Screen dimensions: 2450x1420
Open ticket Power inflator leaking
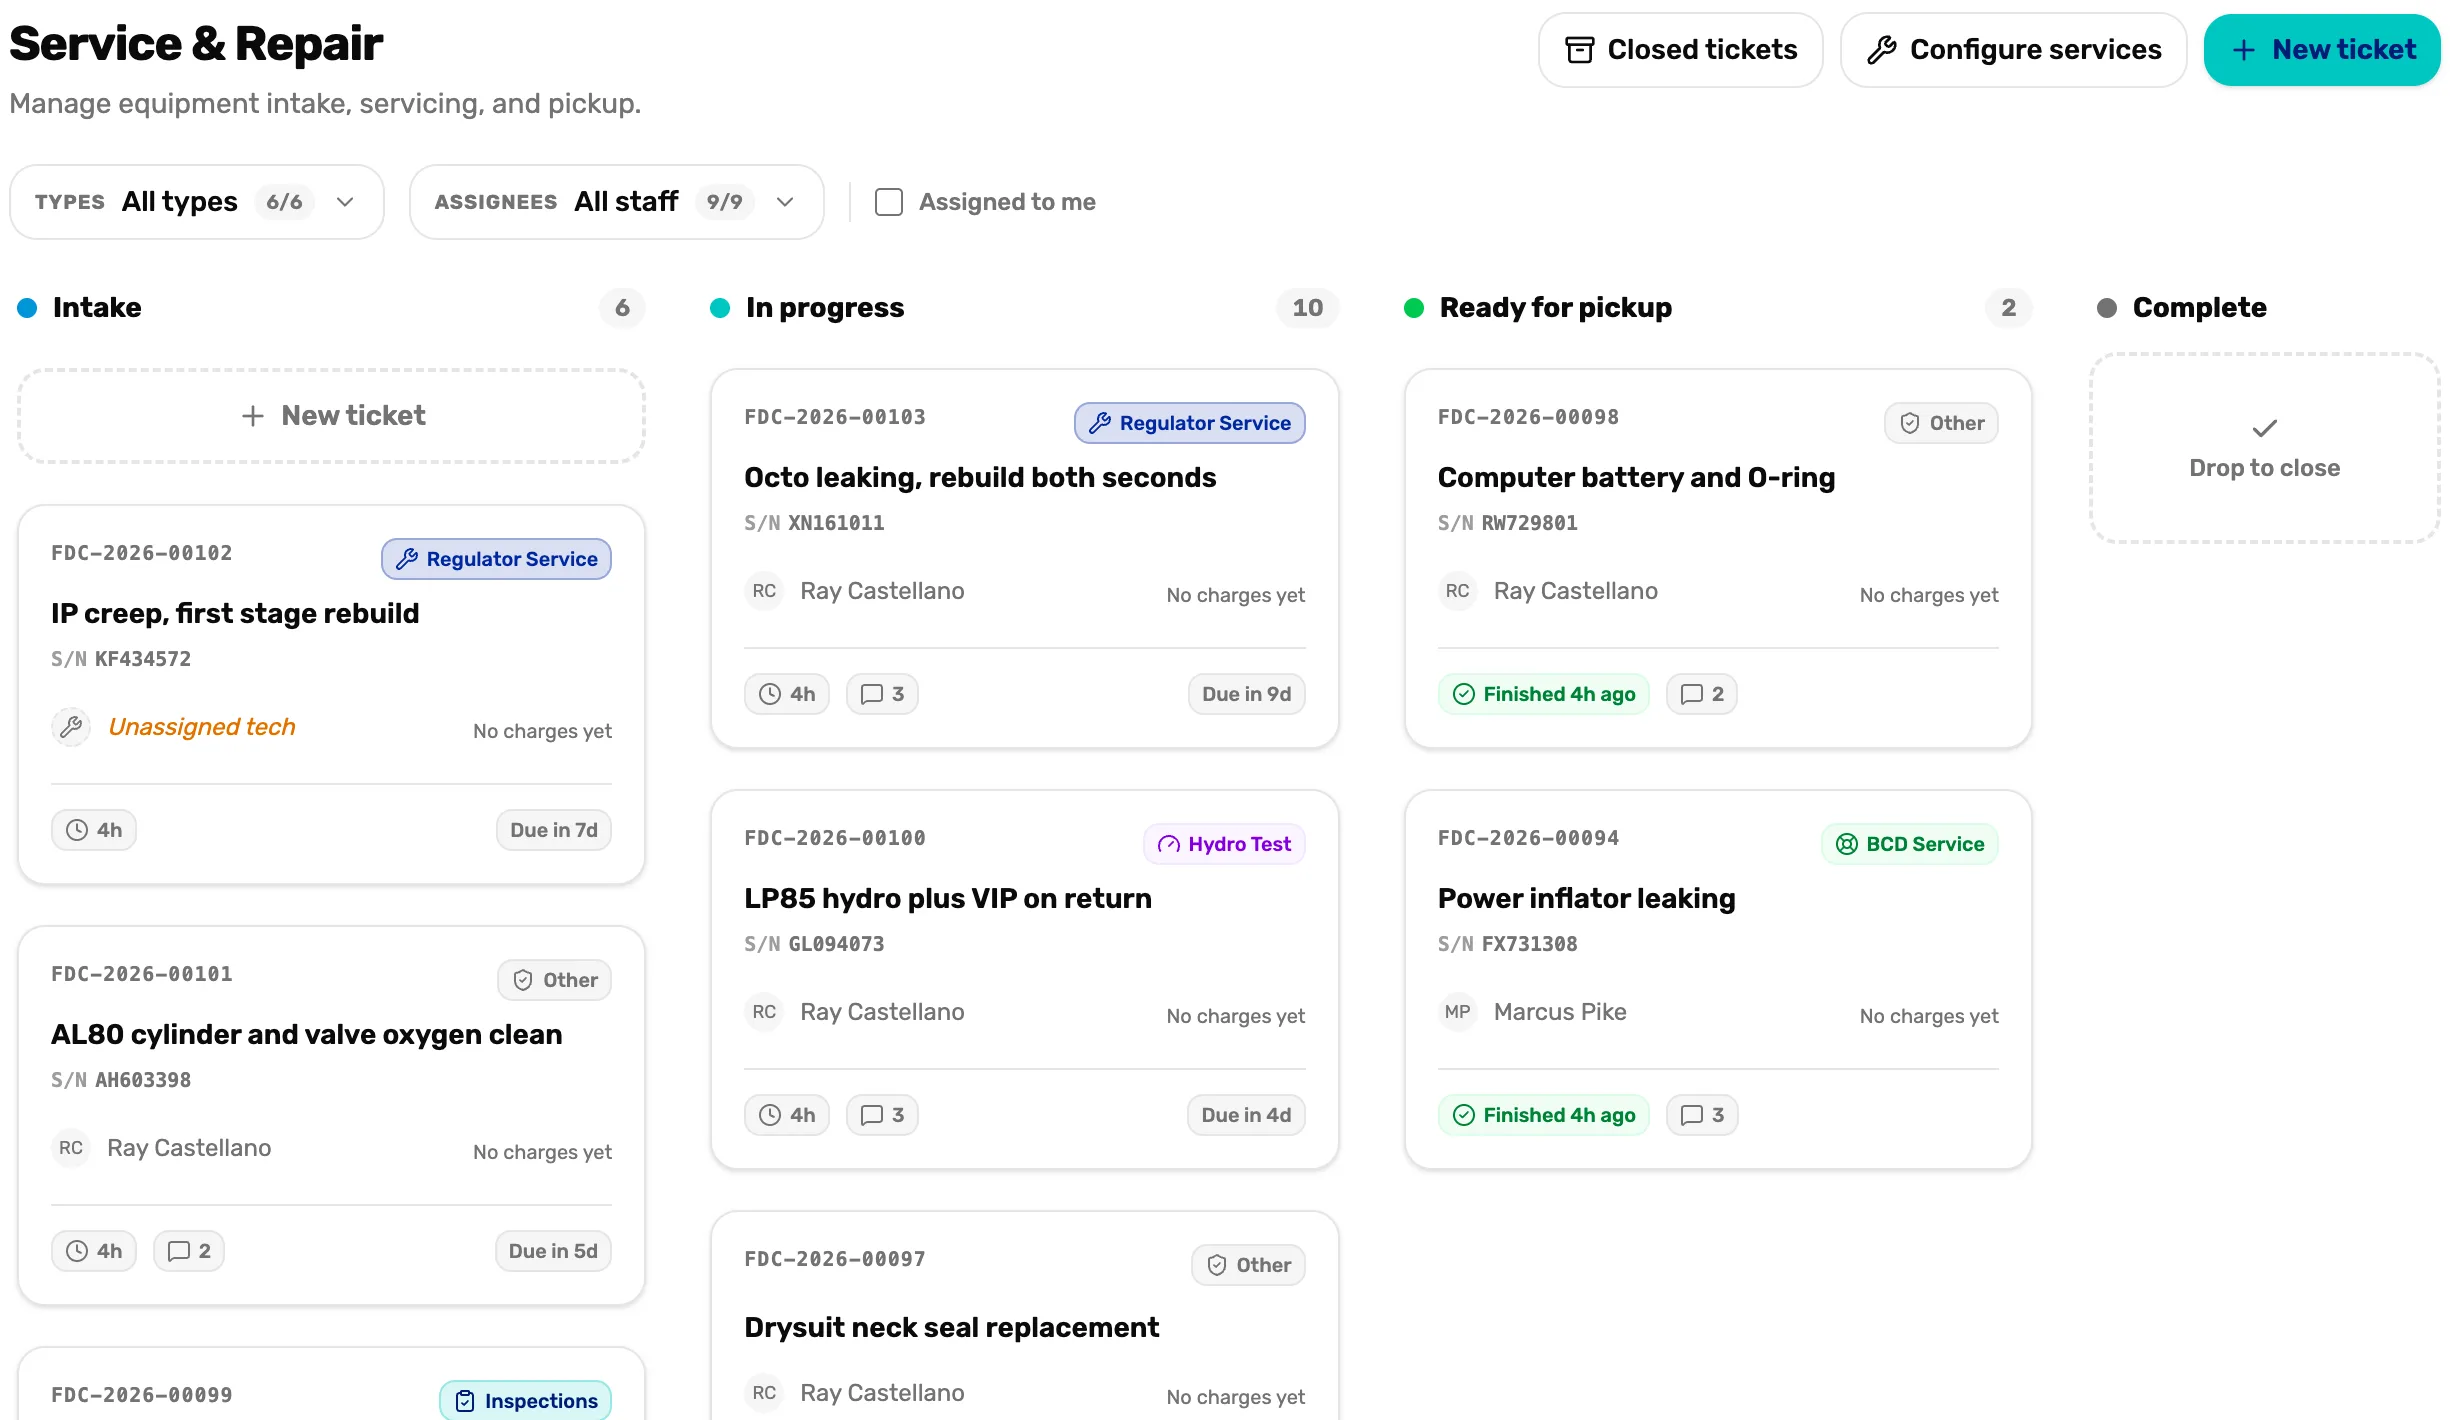click(1586, 898)
